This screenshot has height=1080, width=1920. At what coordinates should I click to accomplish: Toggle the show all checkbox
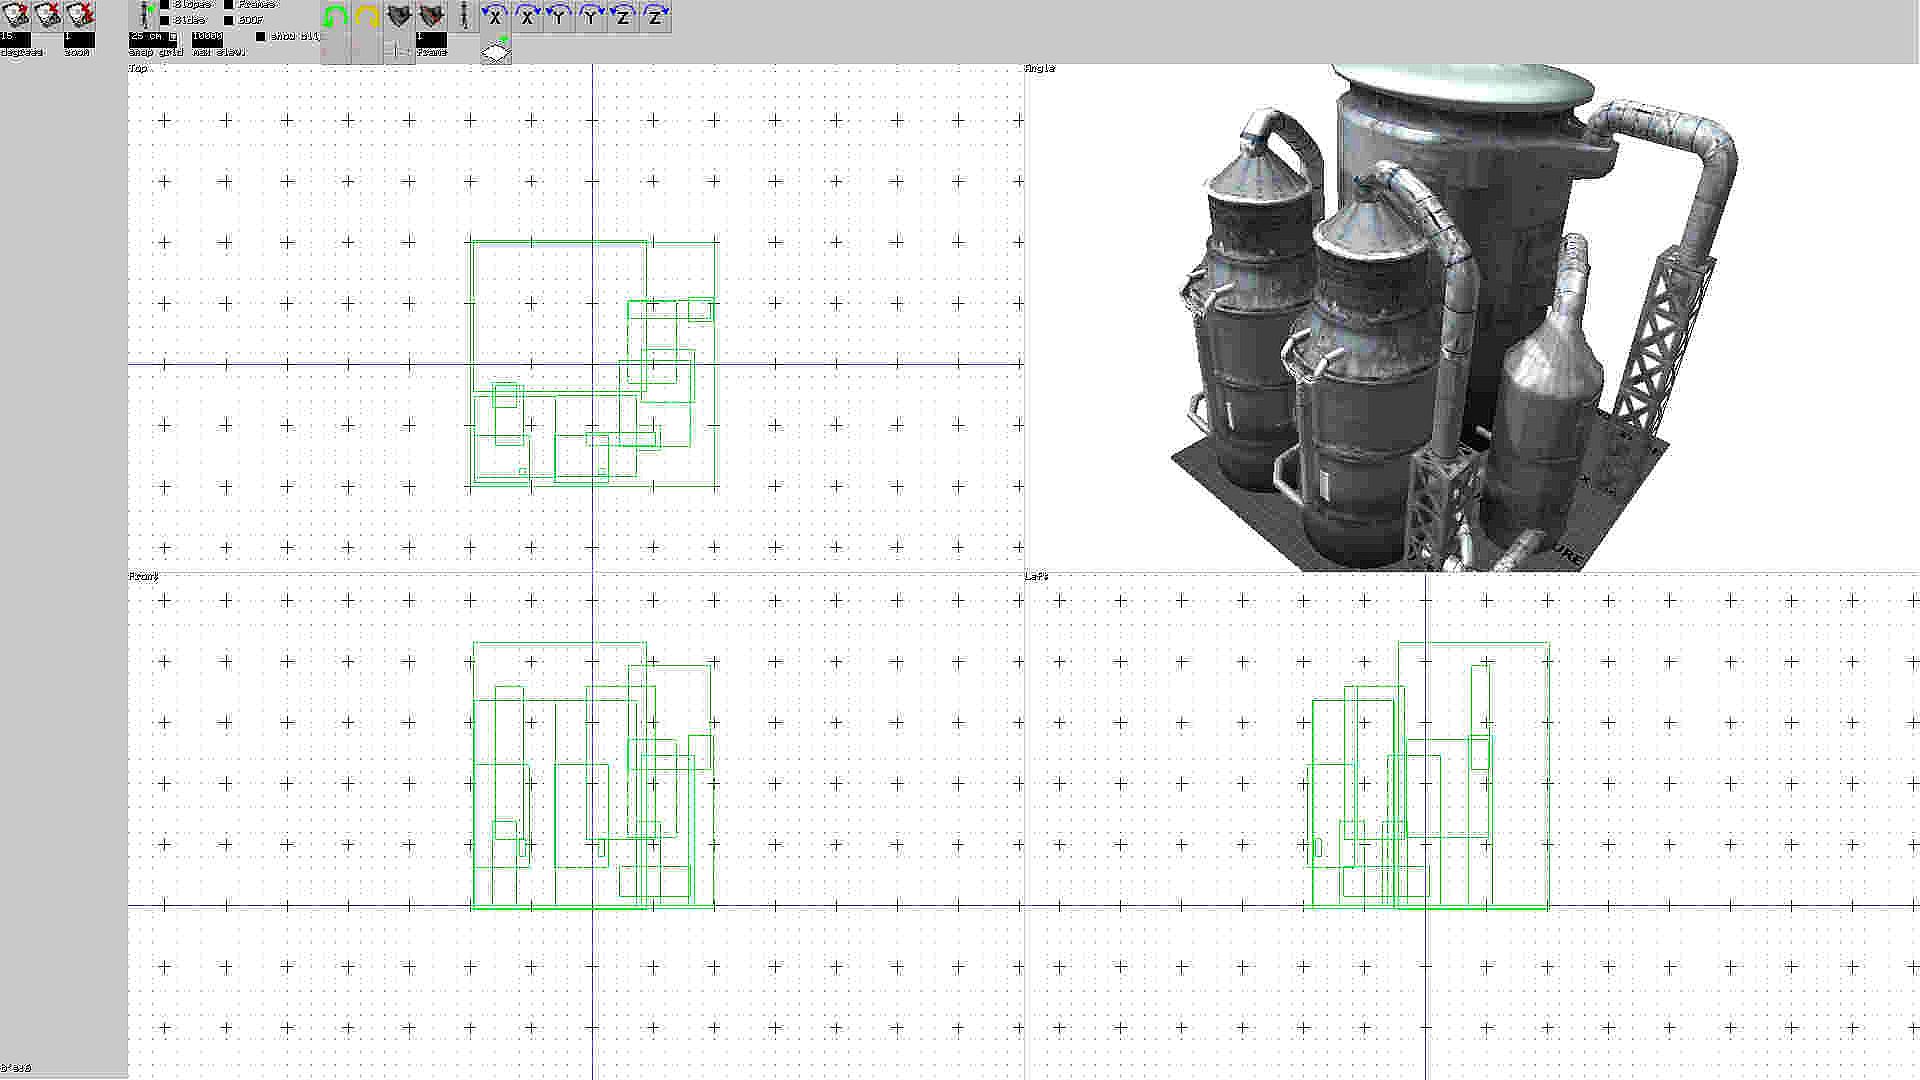(261, 37)
